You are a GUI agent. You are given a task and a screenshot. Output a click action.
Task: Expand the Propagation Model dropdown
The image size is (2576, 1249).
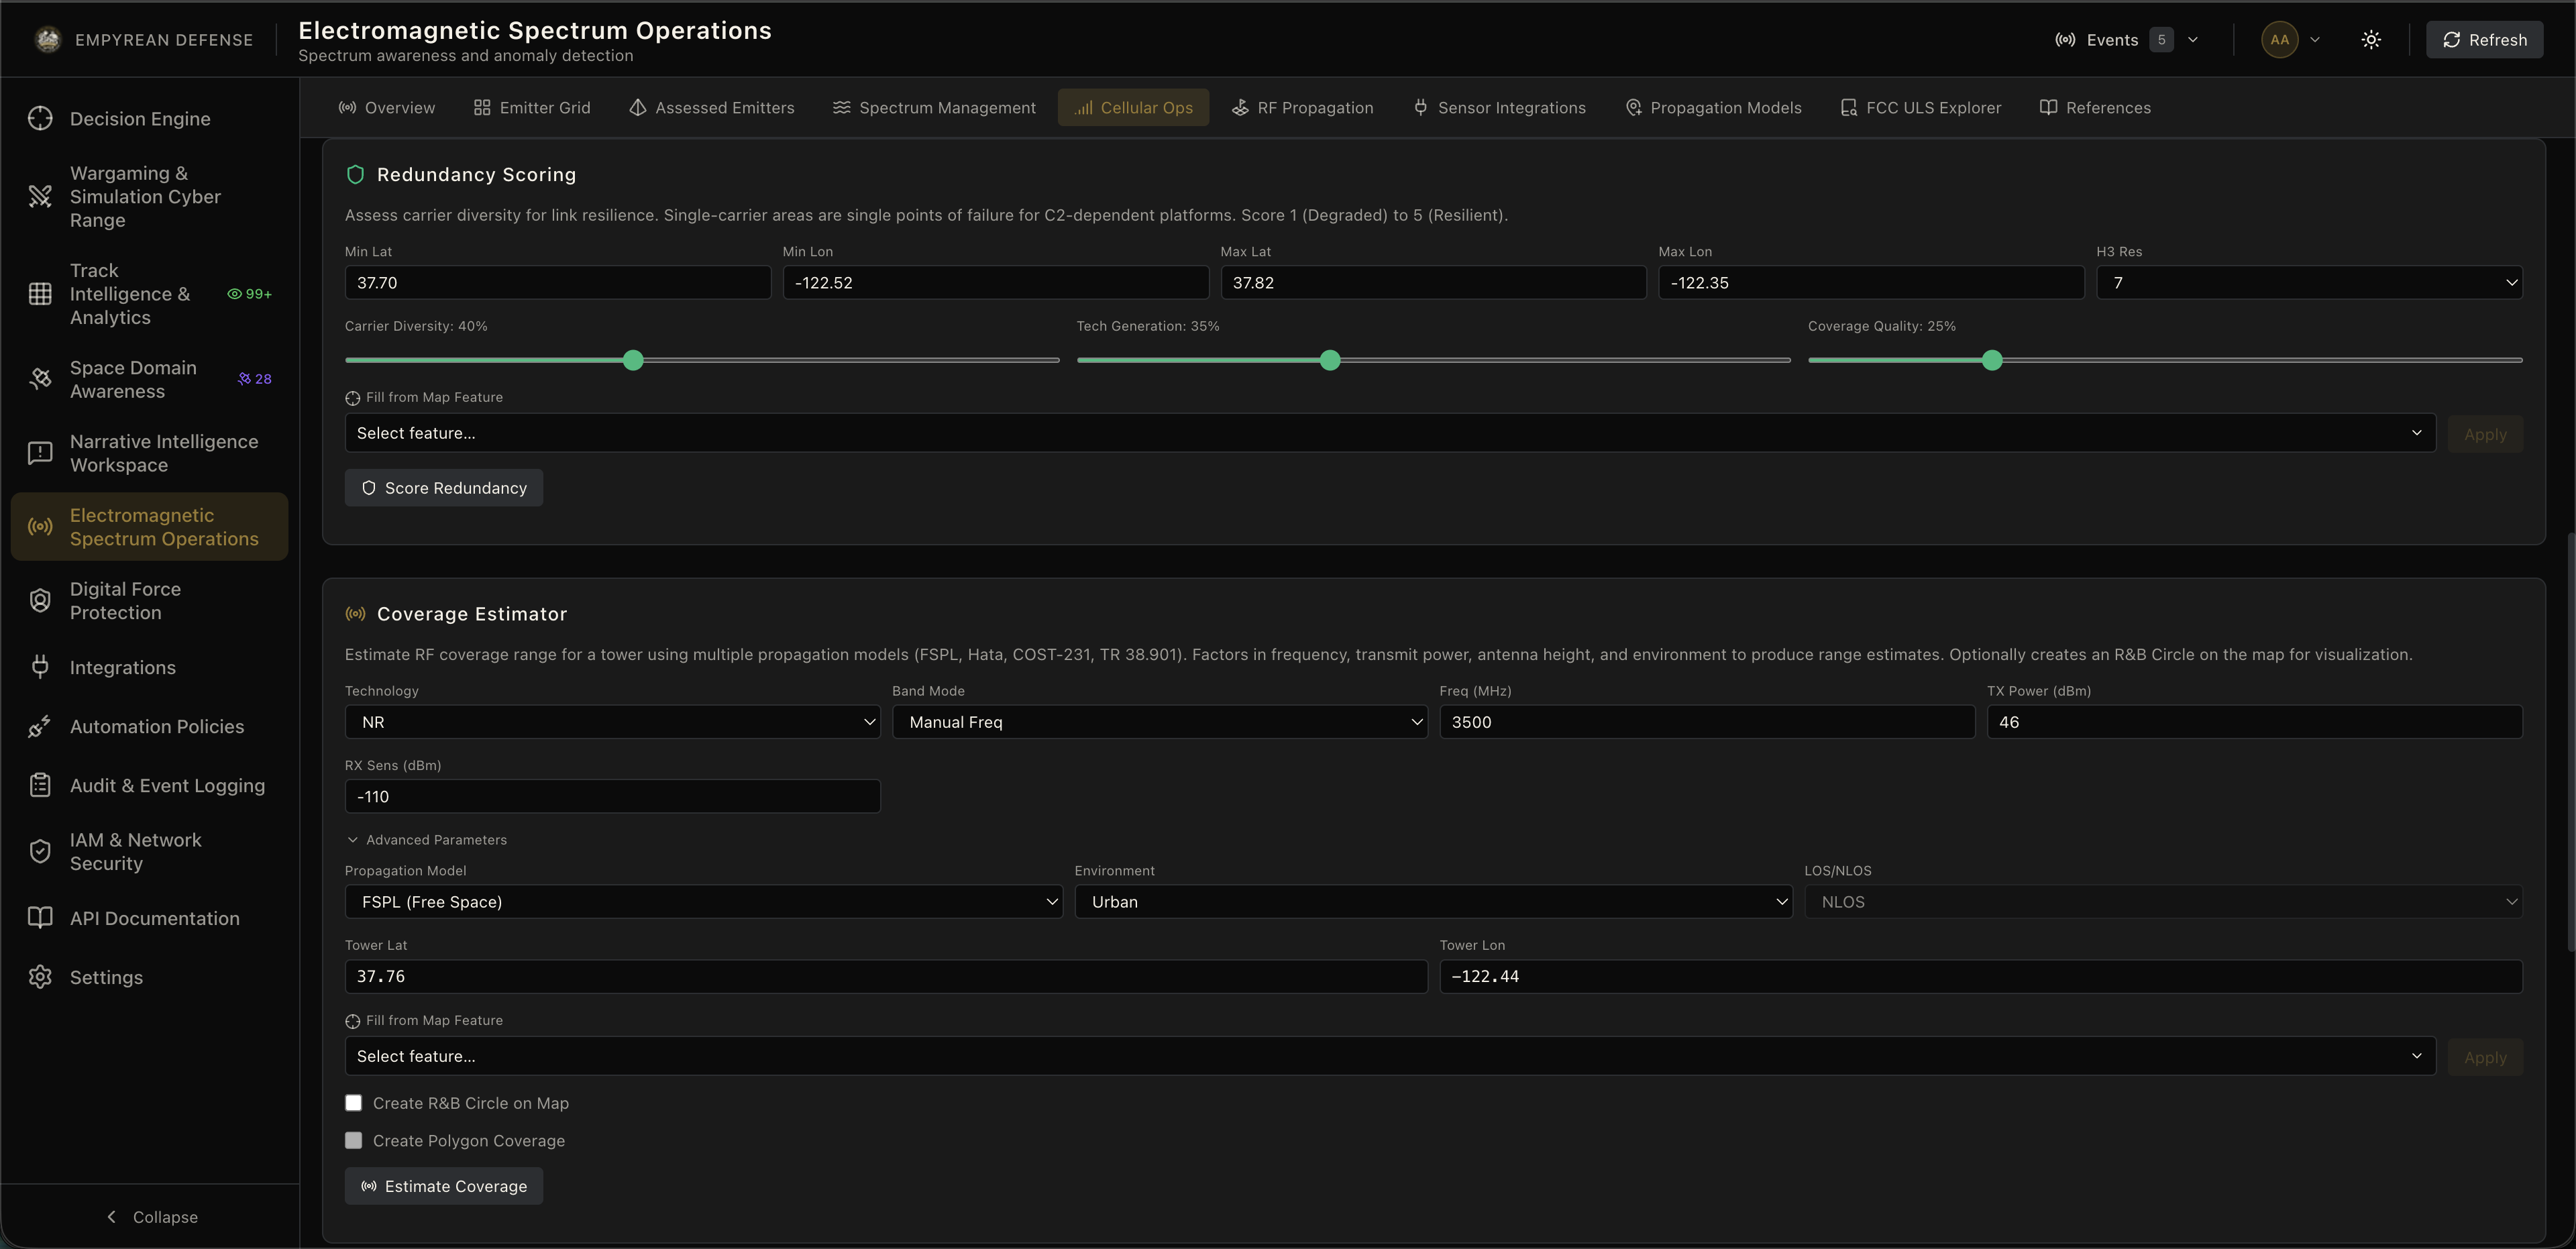coord(703,902)
